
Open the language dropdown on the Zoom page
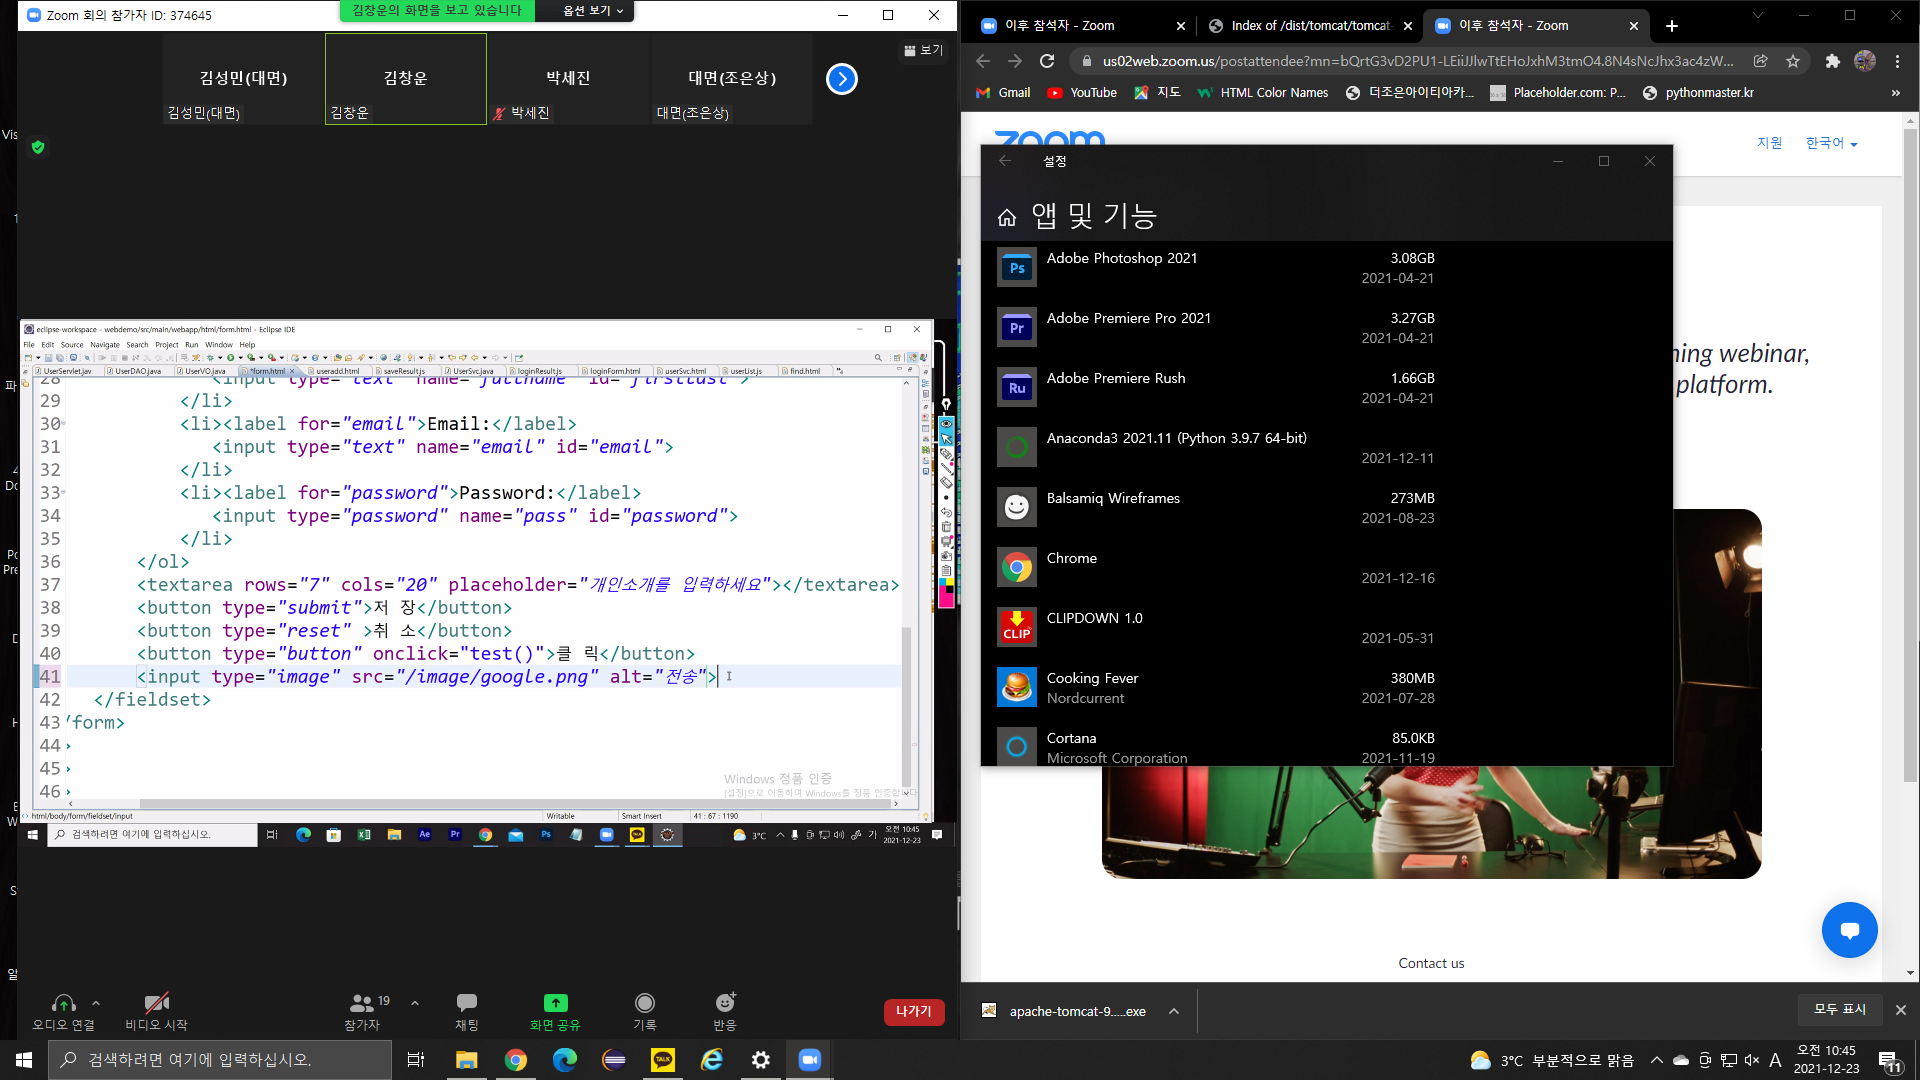[1831, 144]
